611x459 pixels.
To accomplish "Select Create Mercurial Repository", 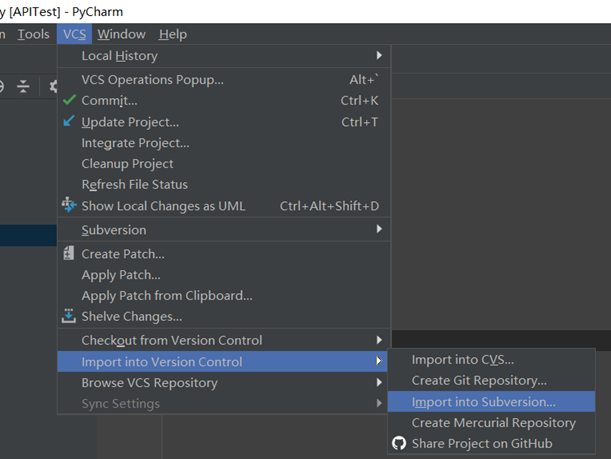I will (491, 423).
